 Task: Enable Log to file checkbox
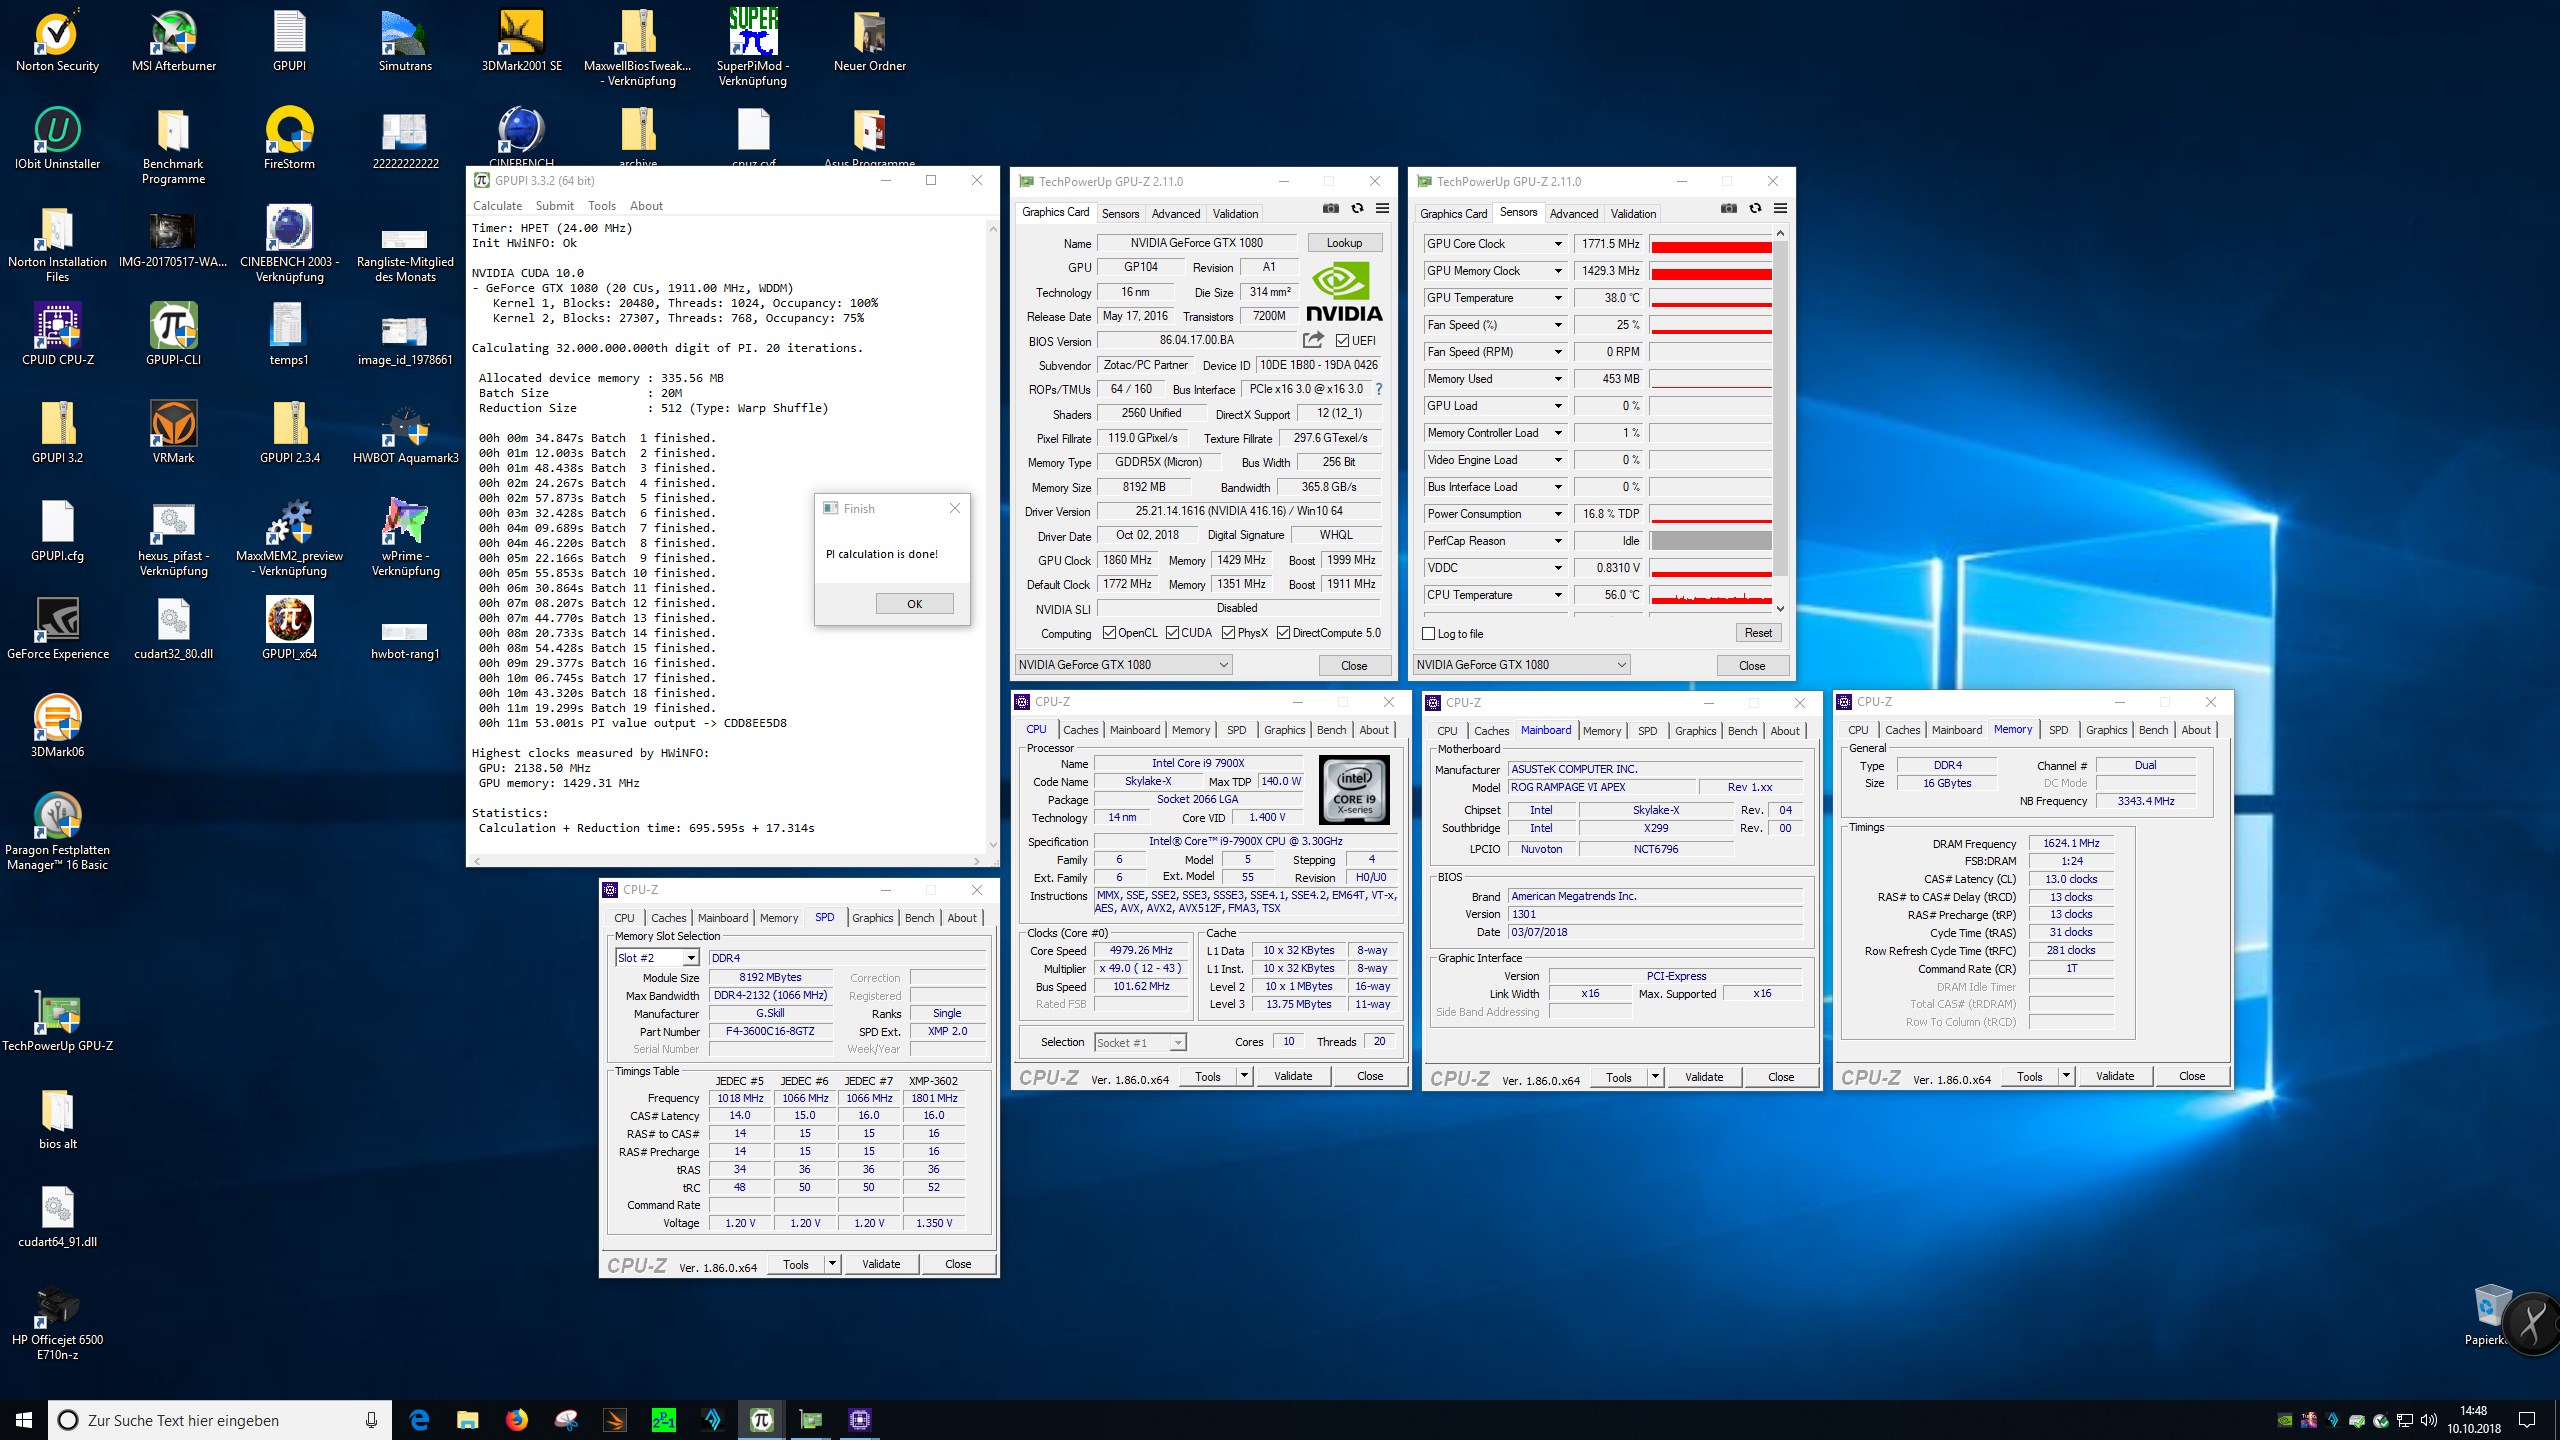[x=1429, y=634]
